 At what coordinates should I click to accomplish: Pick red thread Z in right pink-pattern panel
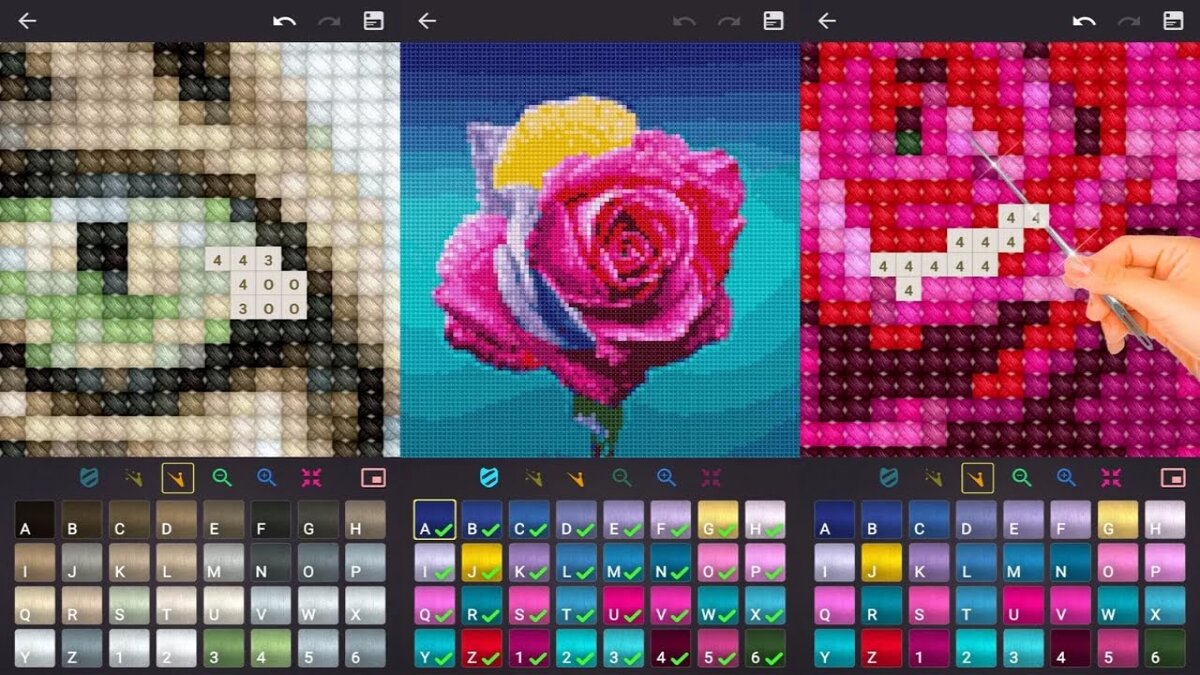pyautogui.click(x=882, y=648)
